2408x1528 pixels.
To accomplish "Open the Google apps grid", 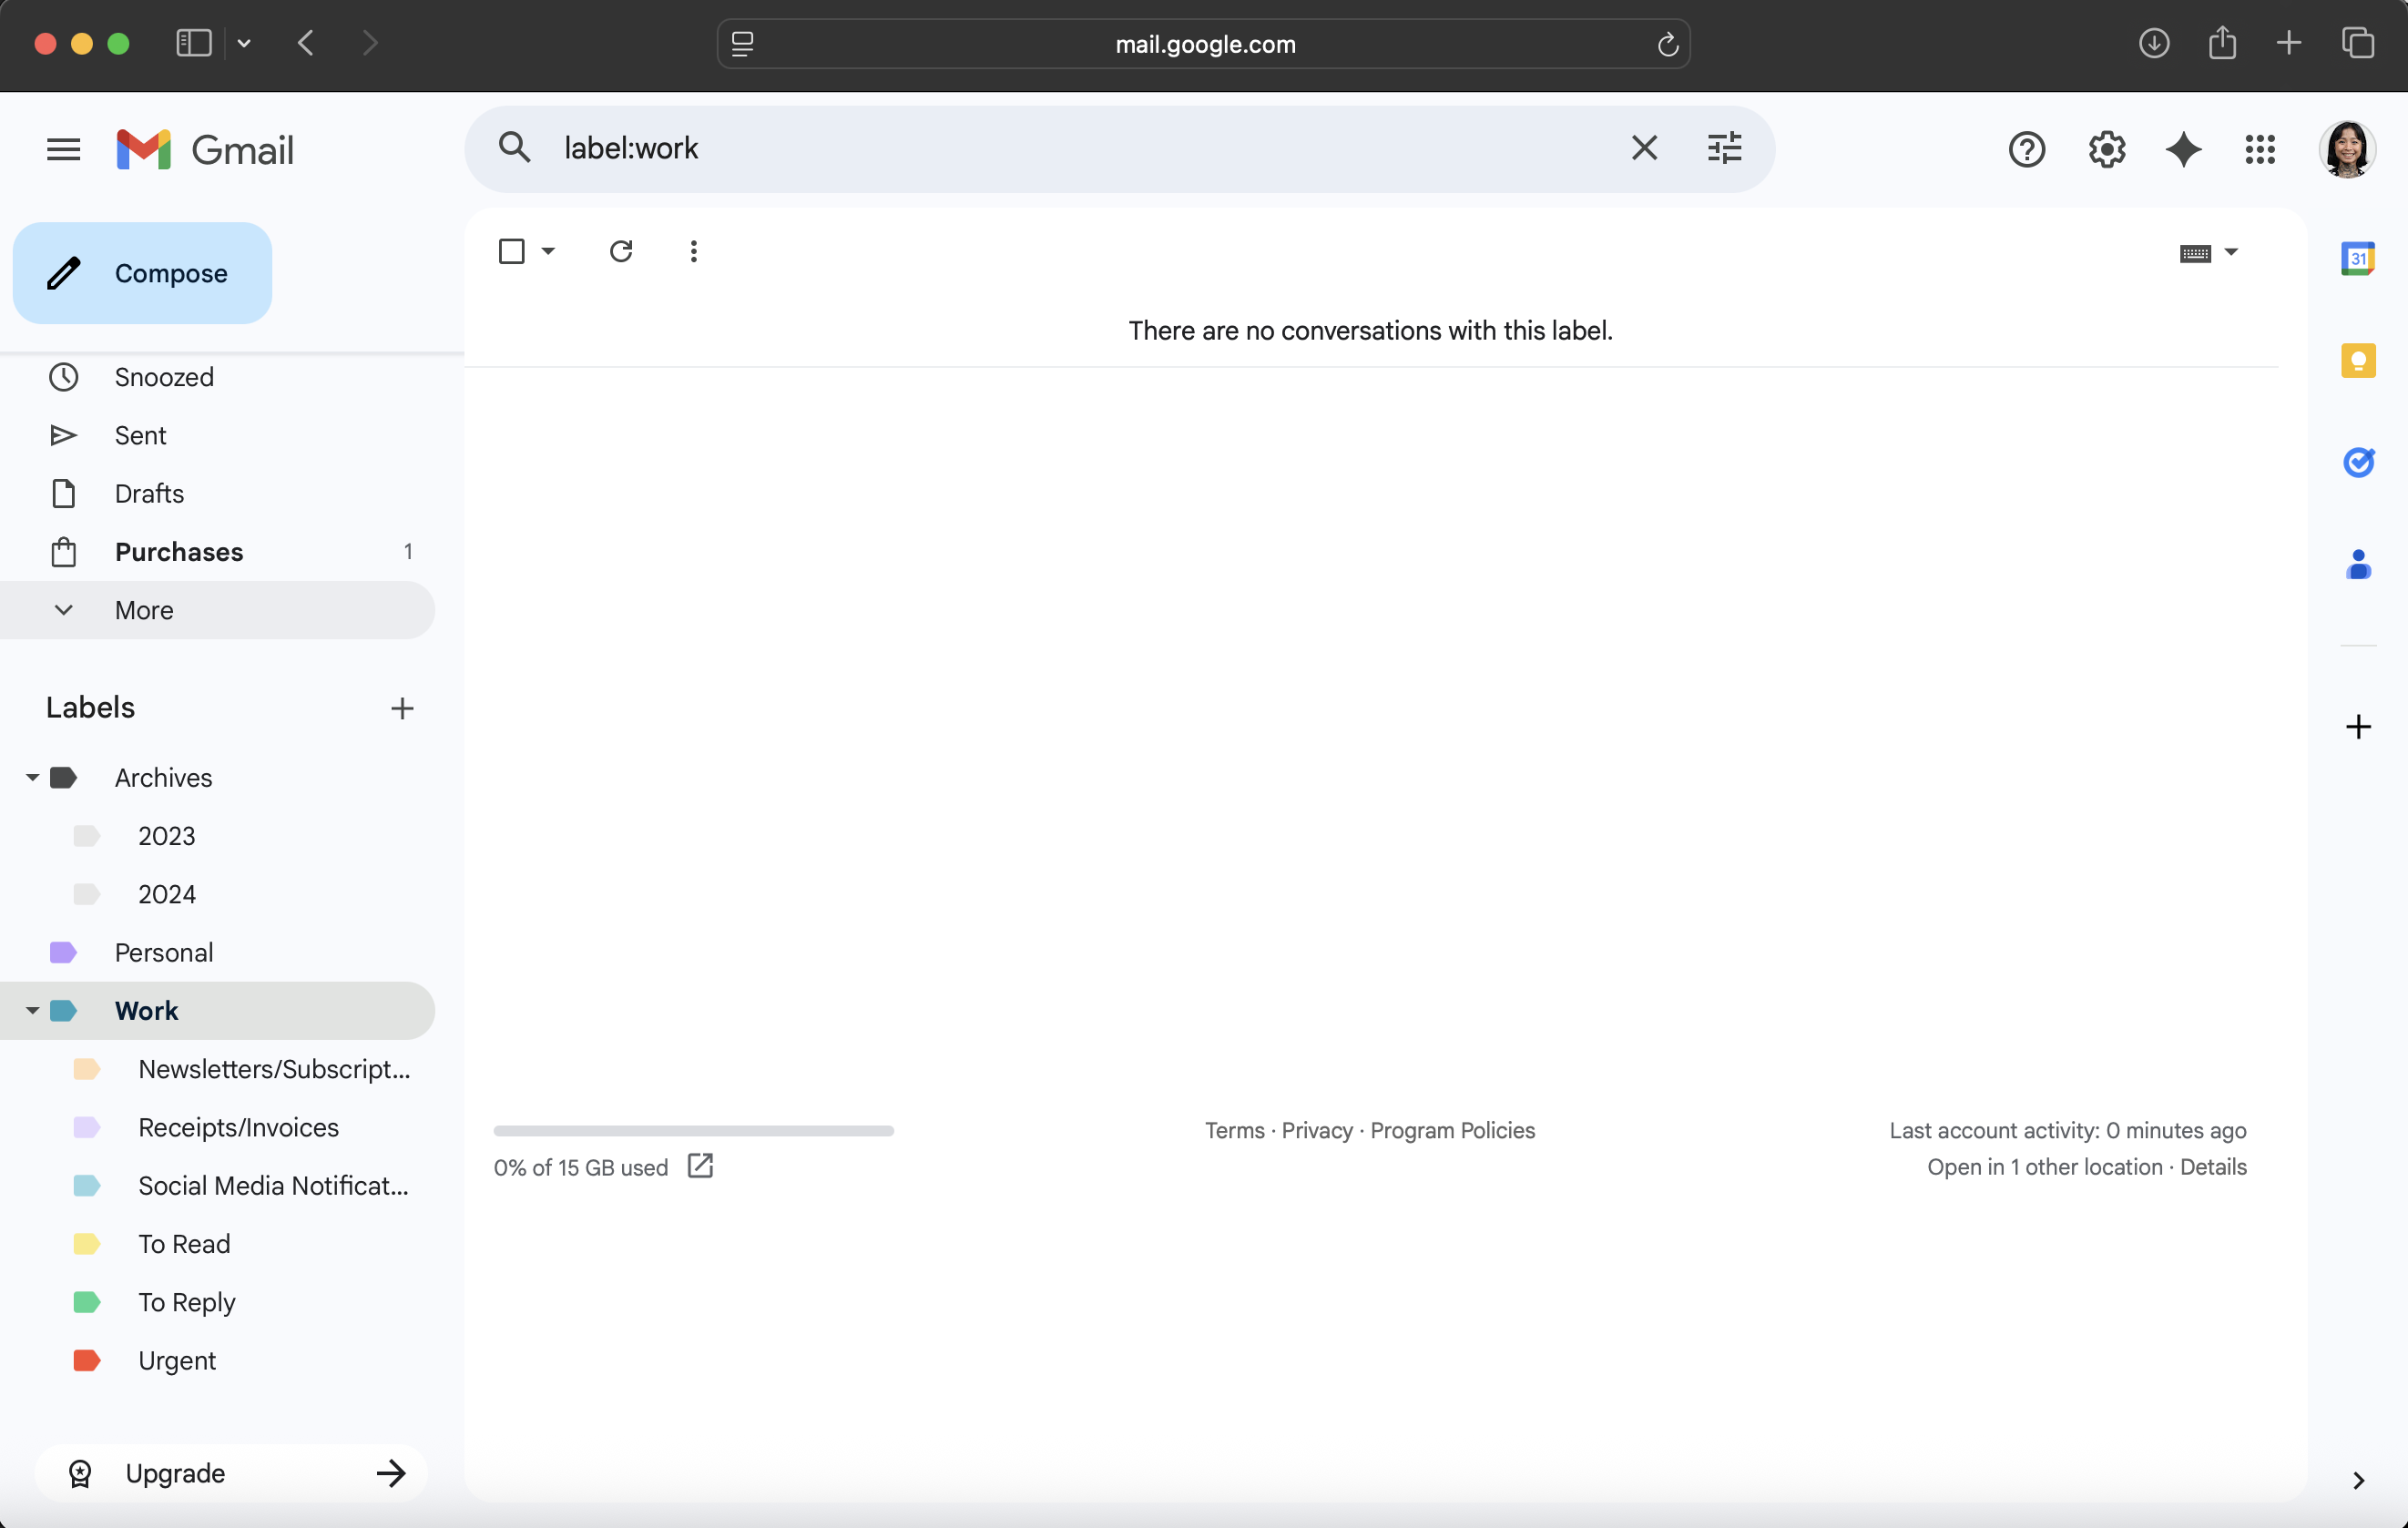I will [2259, 150].
